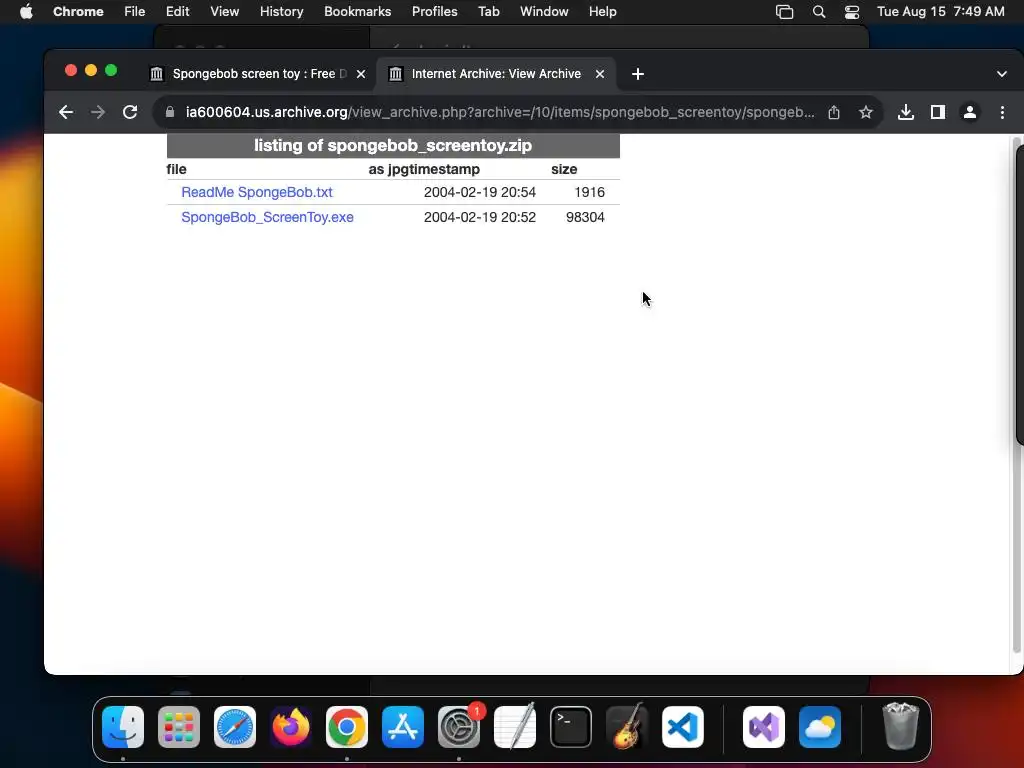
Task: Click the lock site info icon
Action: (170, 112)
